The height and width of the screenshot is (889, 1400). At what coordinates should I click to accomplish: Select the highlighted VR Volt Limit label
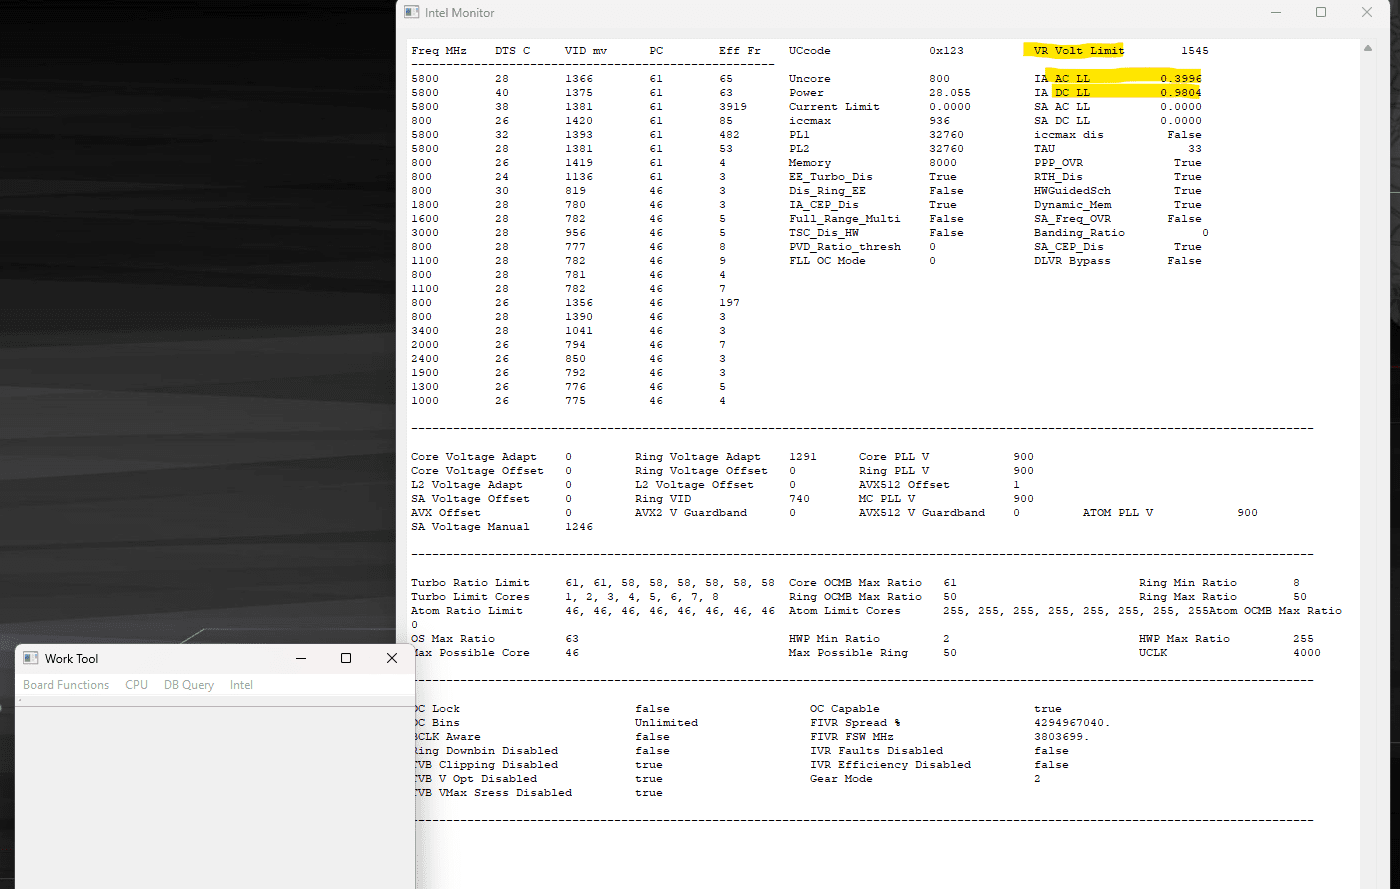1079,50
